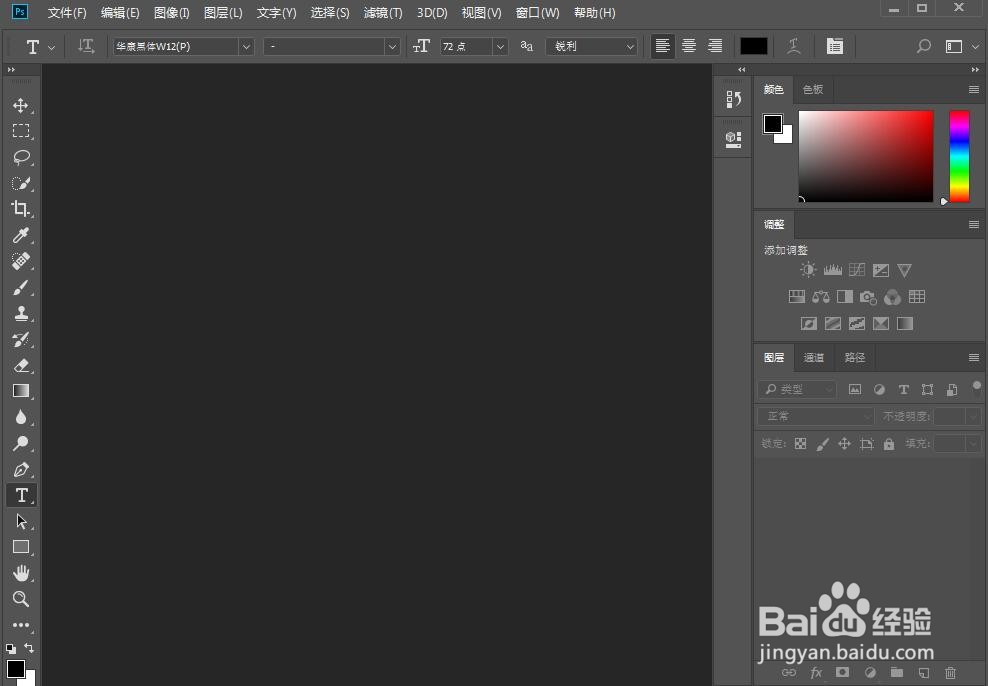Switch to the 通道 tab

coord(813,357)
